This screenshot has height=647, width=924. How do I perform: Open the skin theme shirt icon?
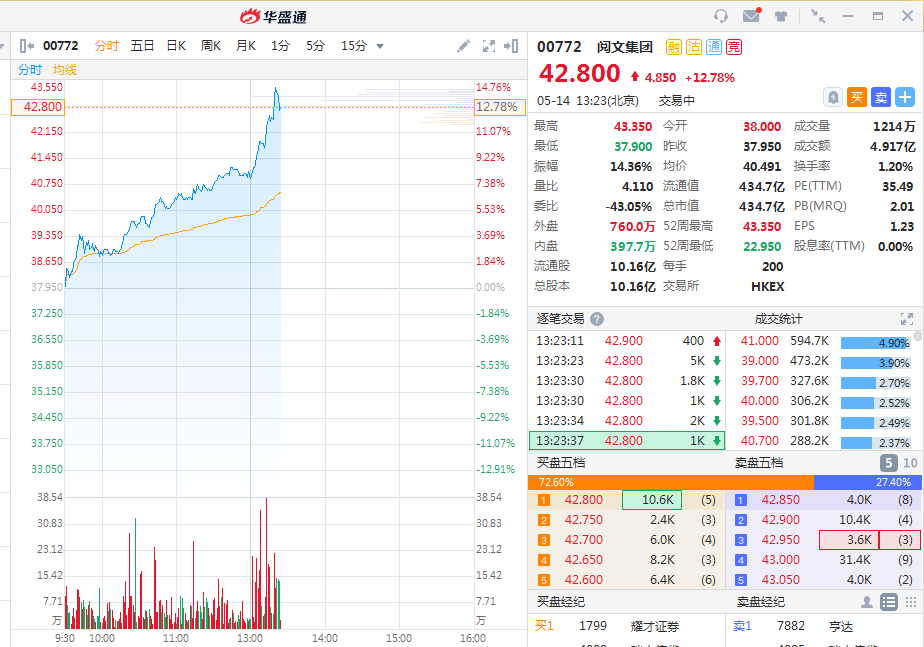click(x=781, y=16)
